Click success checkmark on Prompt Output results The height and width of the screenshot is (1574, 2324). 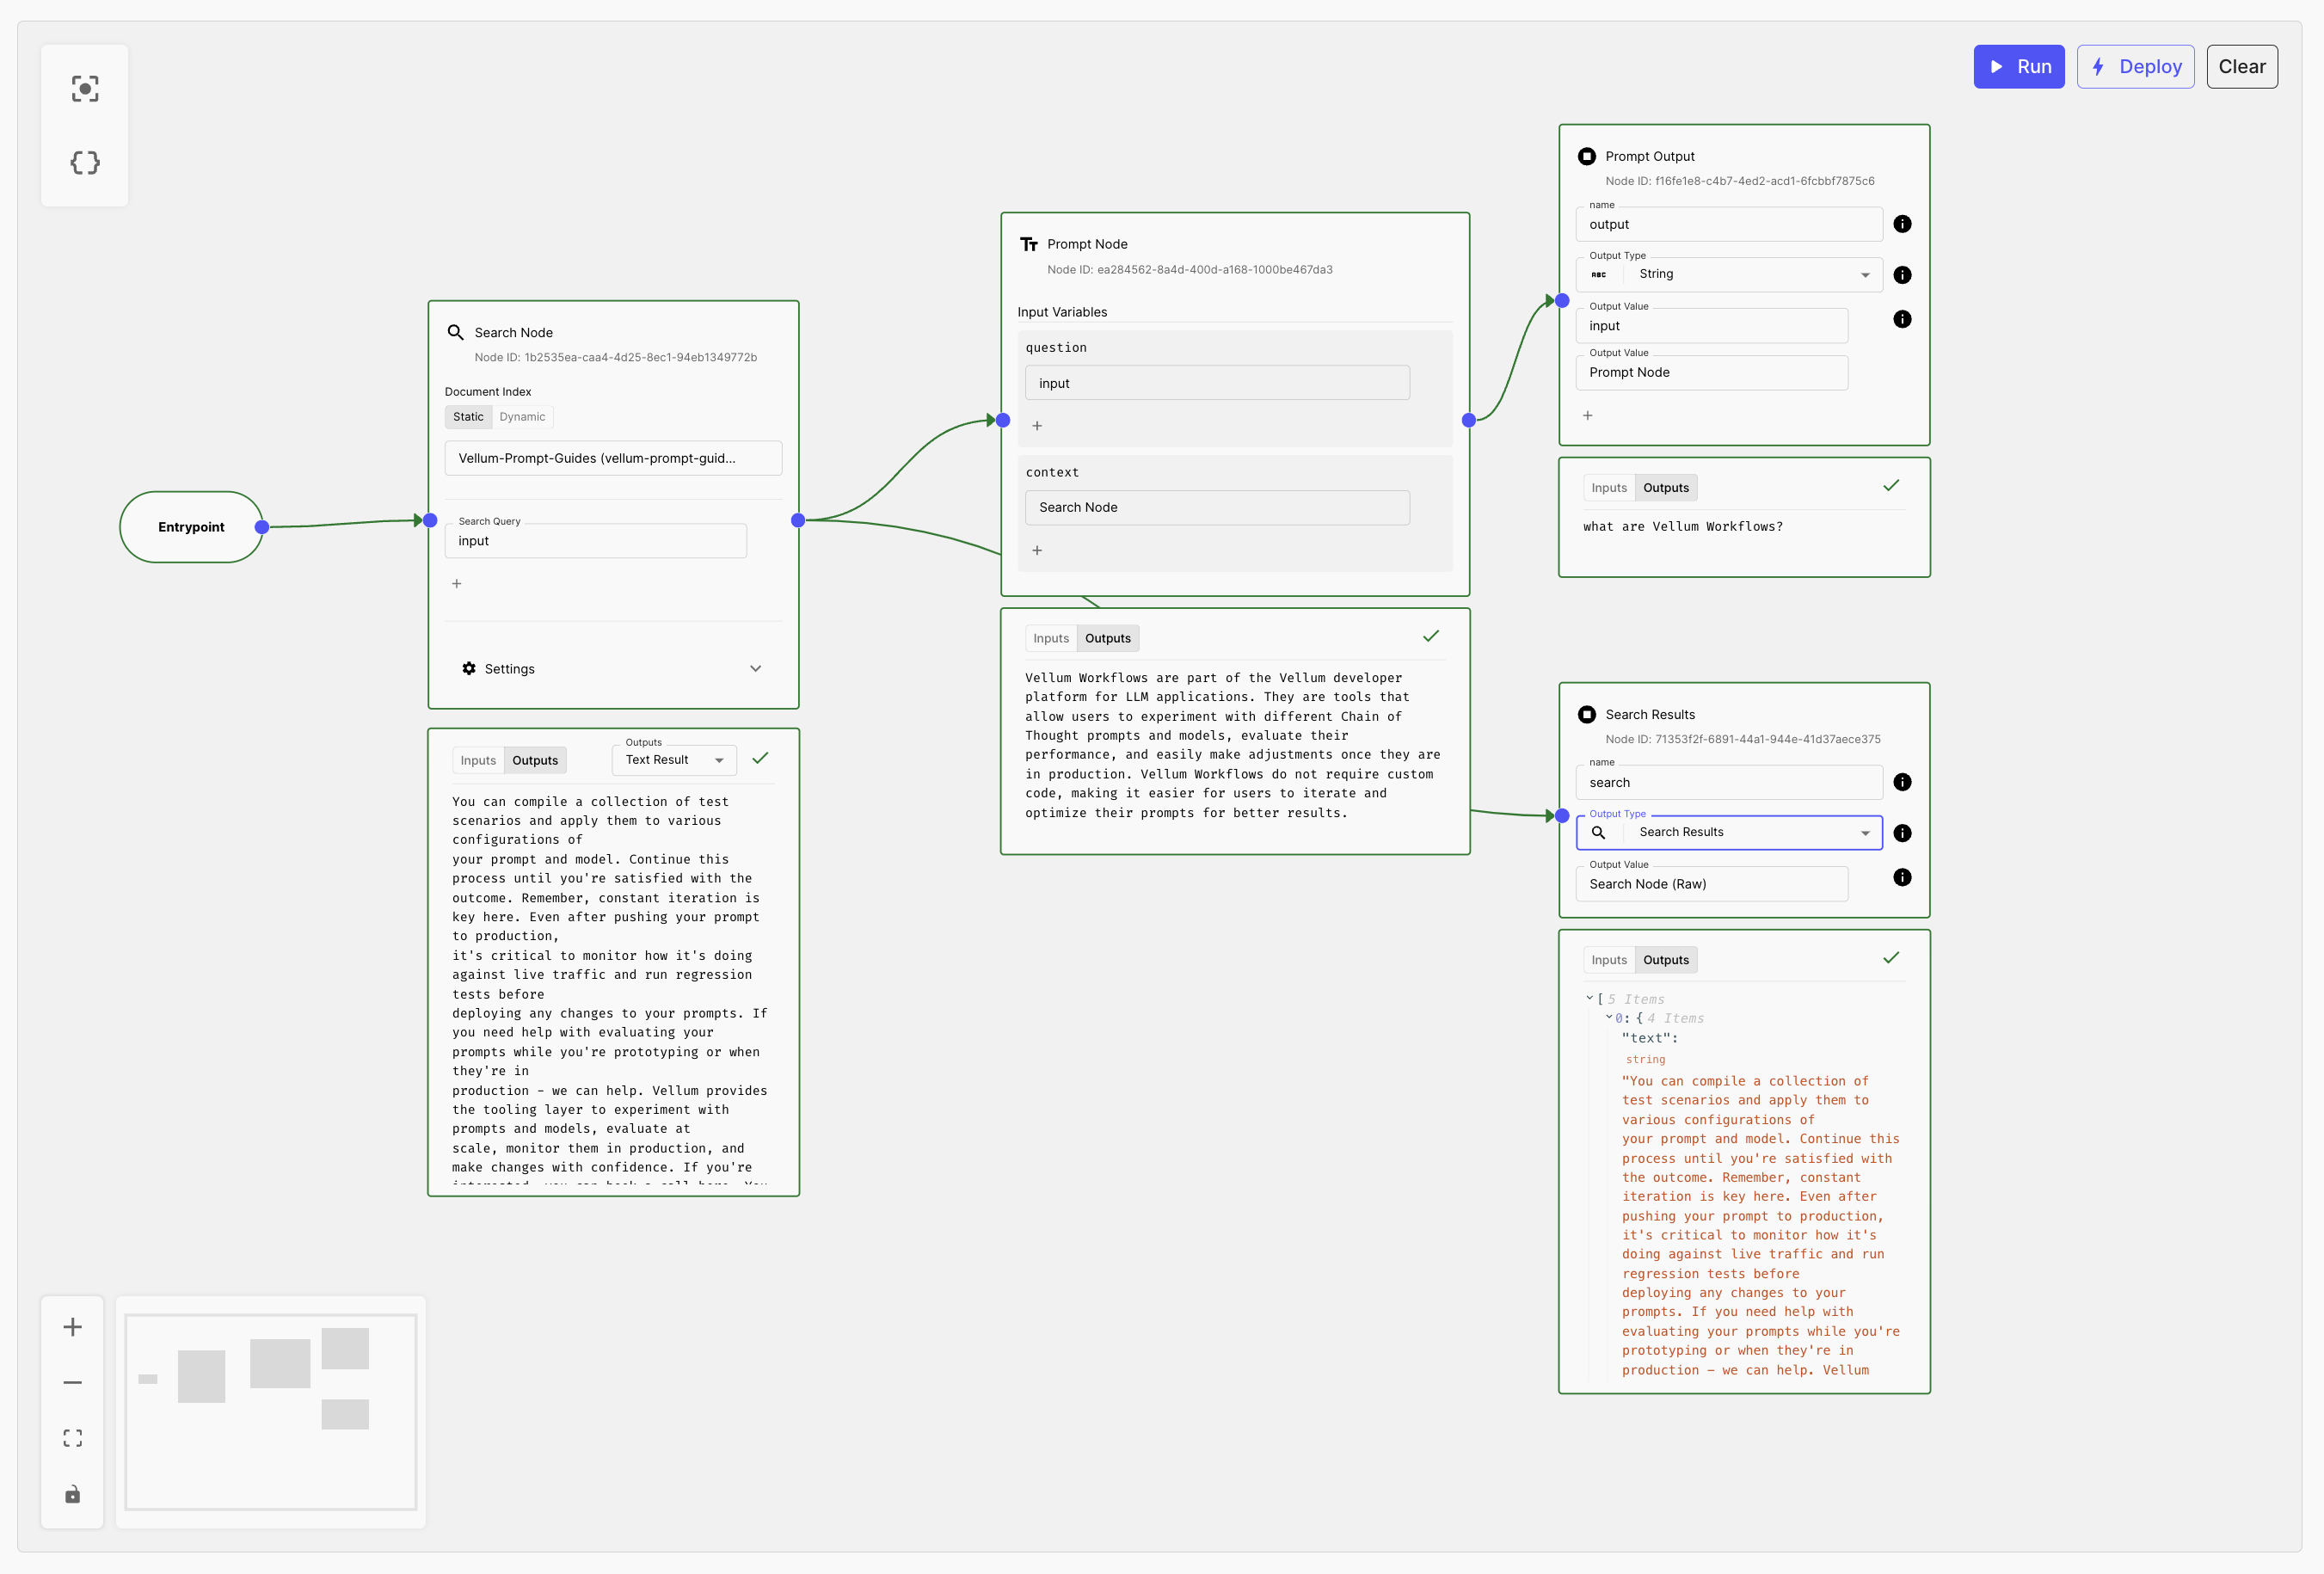(1891, 486)
